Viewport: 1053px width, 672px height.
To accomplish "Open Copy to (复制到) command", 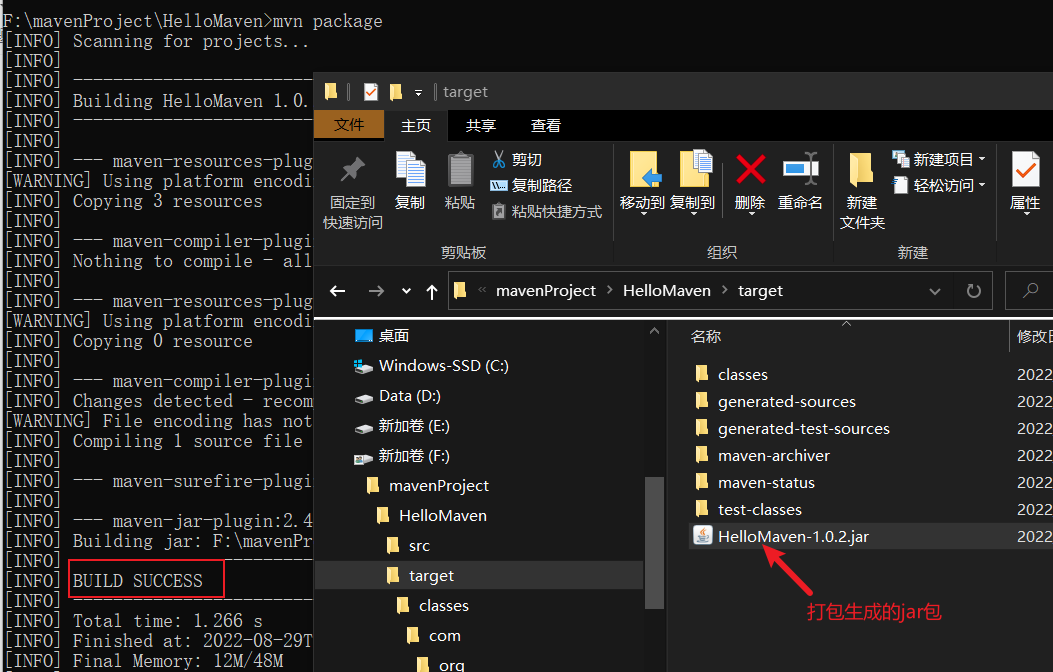I will click(x=692, y=181).
